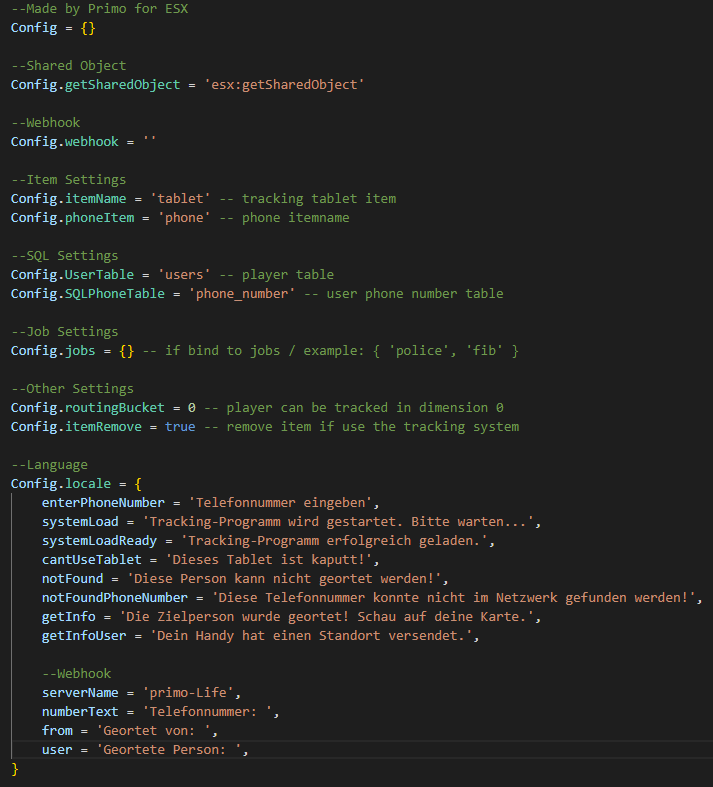Click the 'Config.routingBucket' identifier

coord(88,408)
